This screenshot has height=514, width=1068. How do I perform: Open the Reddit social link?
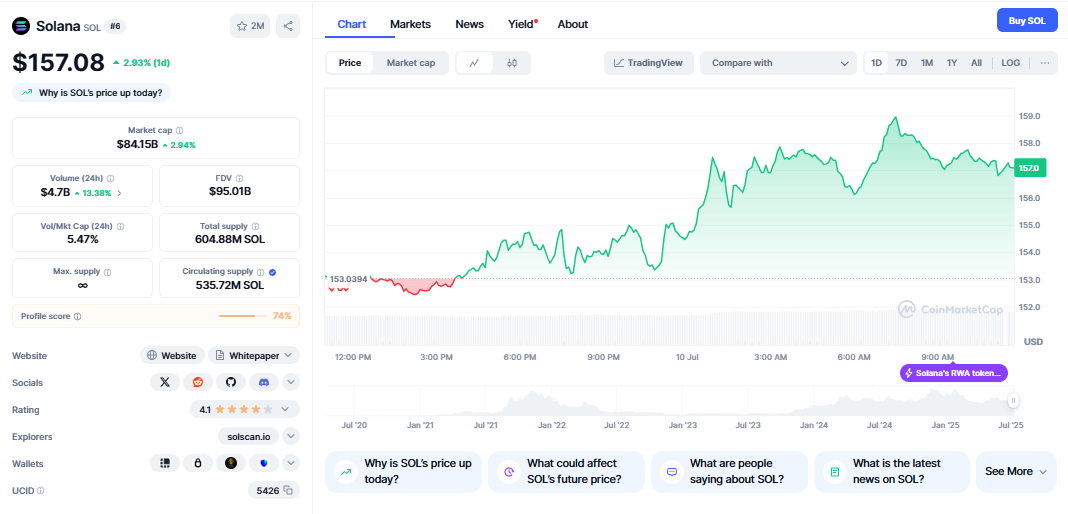(x=198, y=383)
